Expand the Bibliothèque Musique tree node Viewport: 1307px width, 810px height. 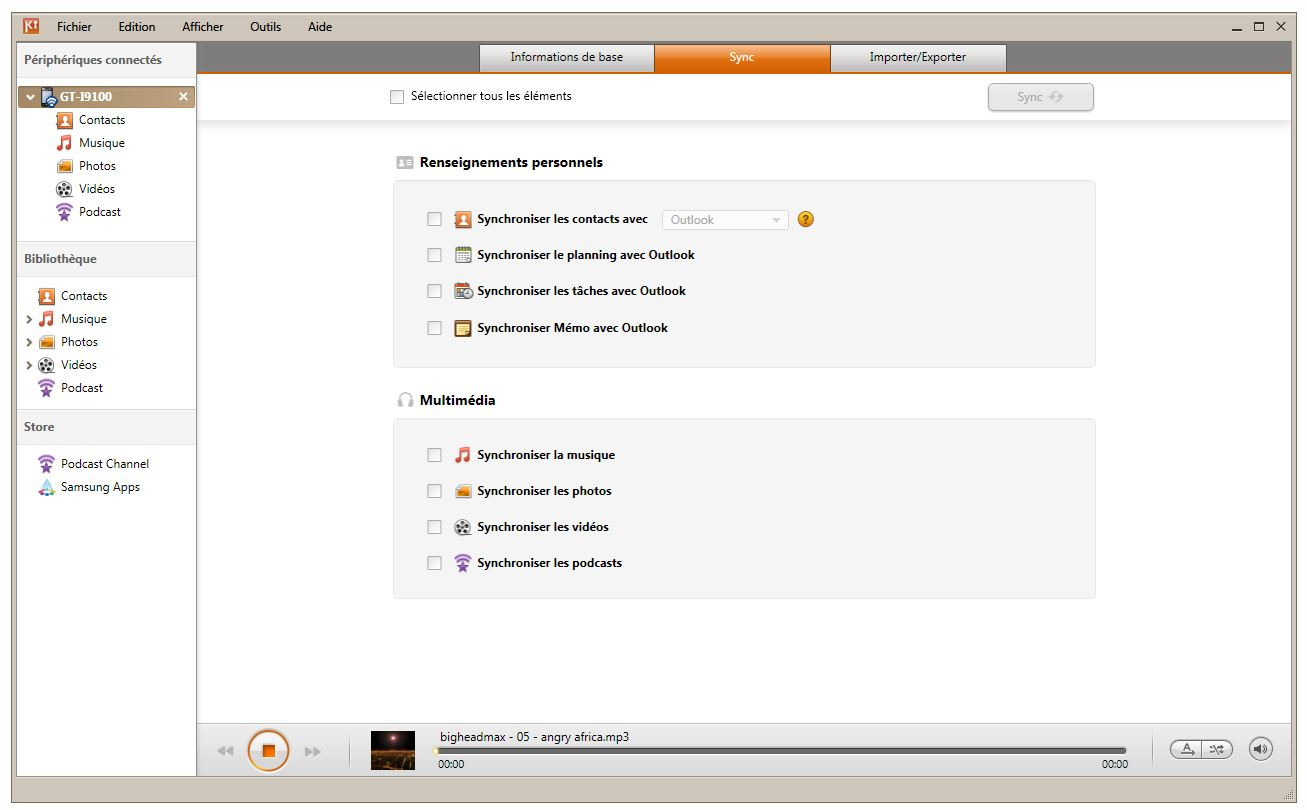point(29,320)
